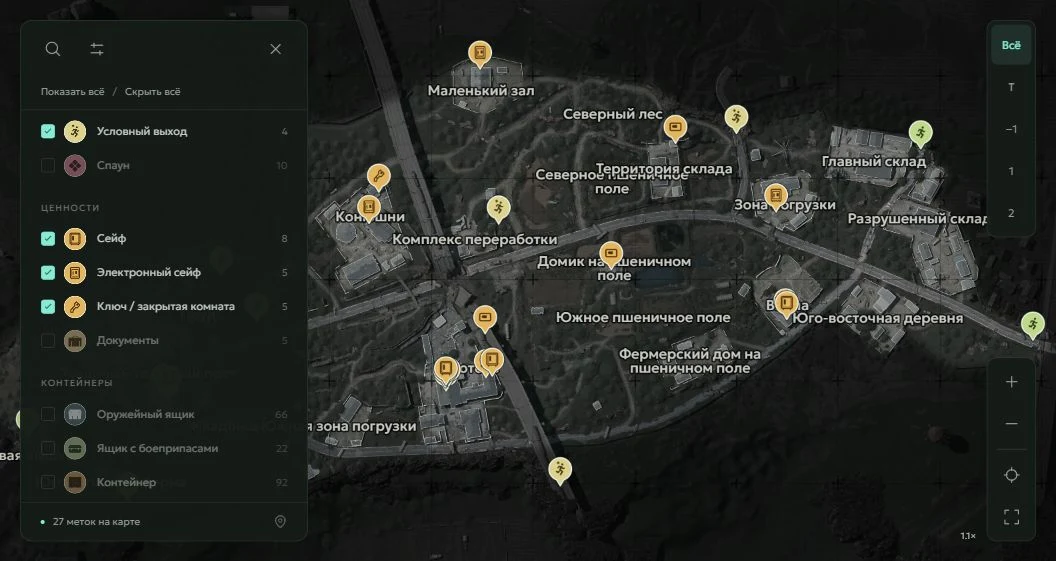This screenshot has width=1056, height=561.
Task: Click the safe marker near 'Северный лес'
Action: click(x=675, y=127)
